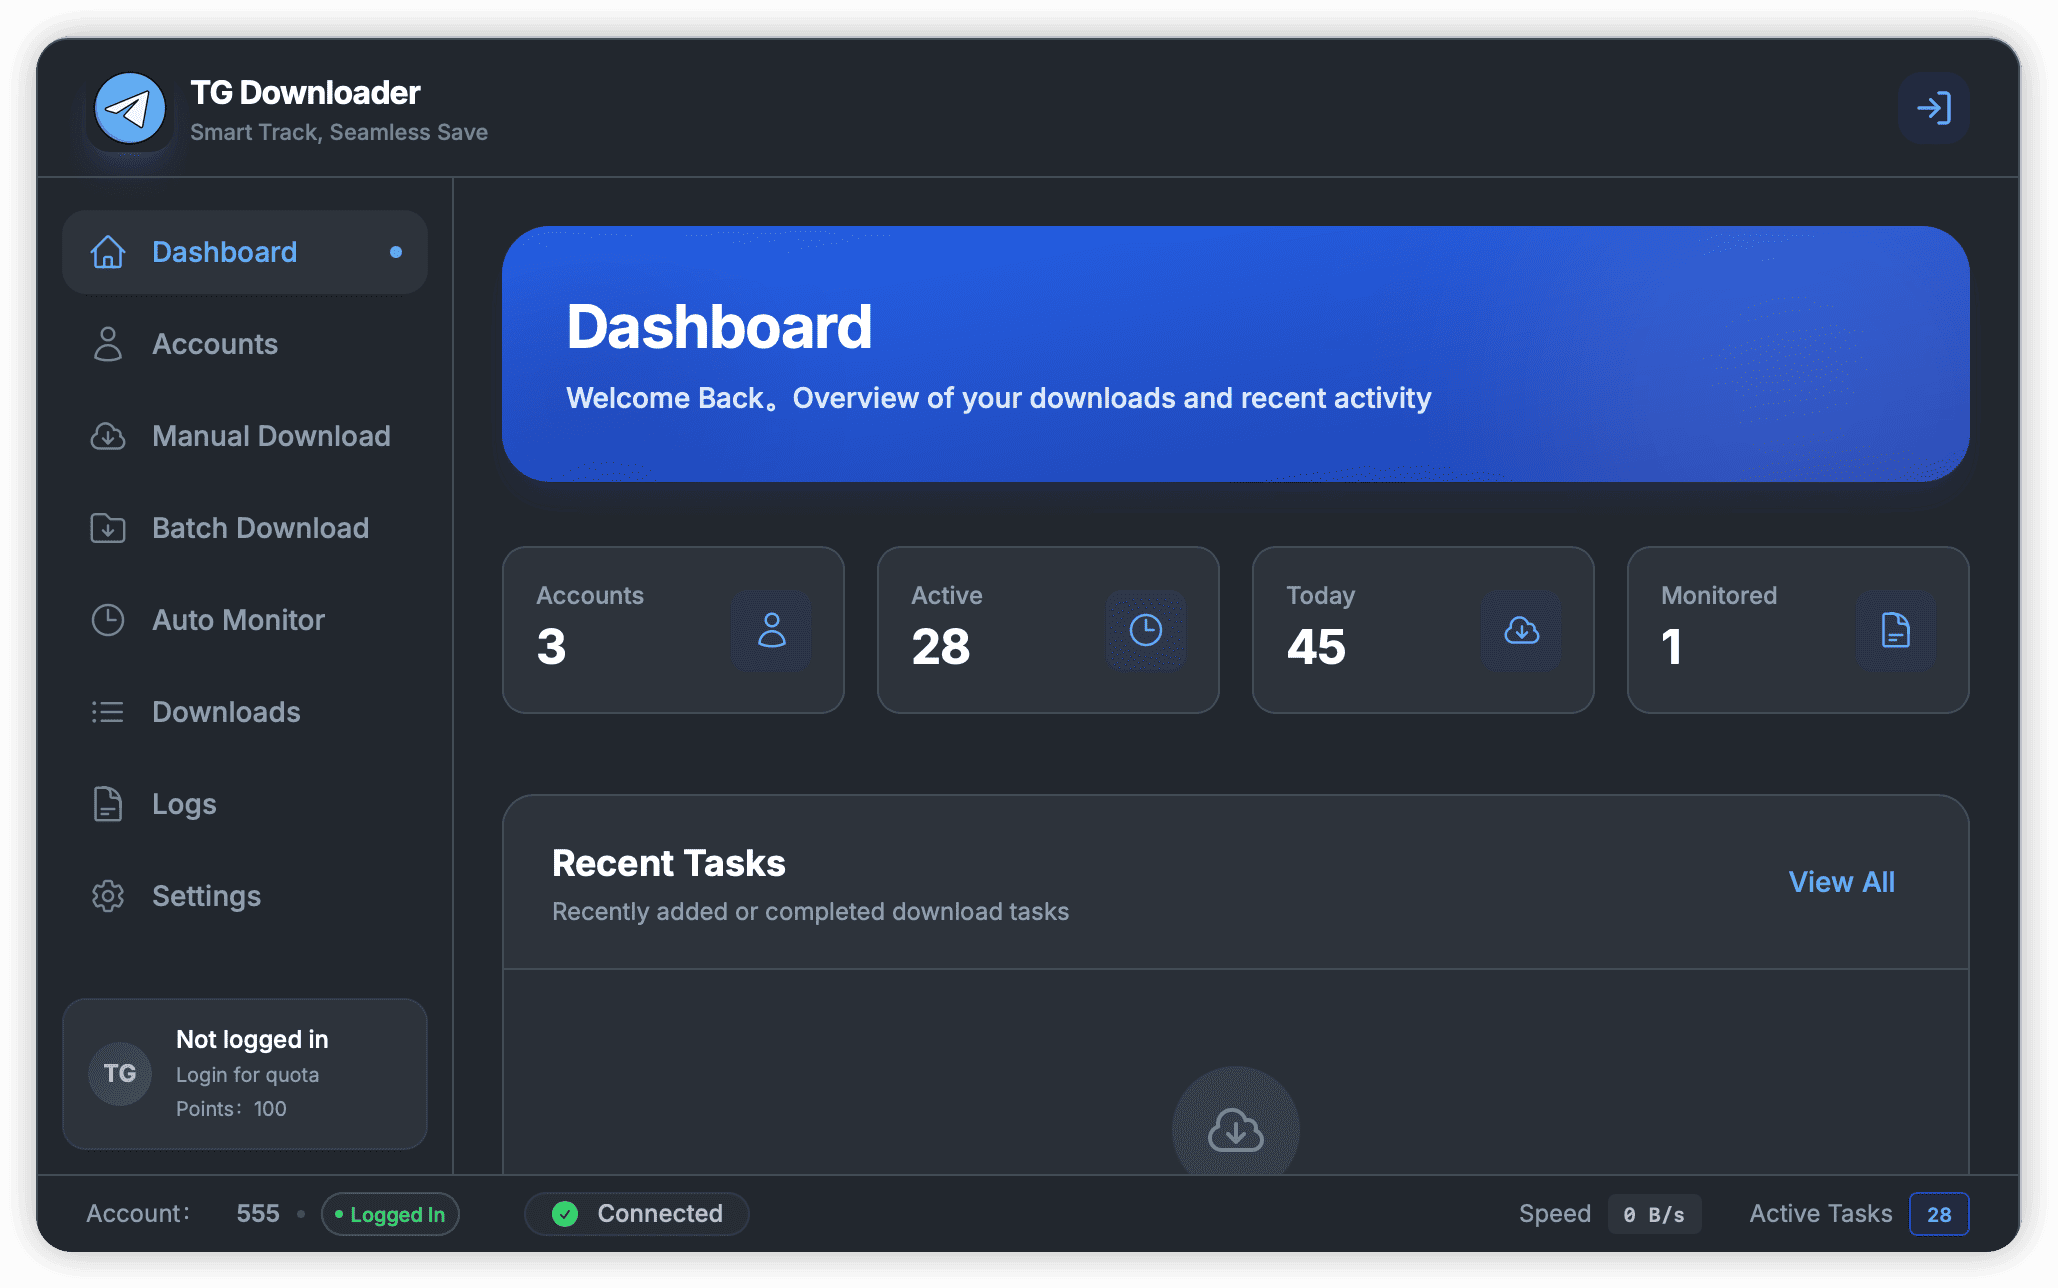This screenshot has height=1288, width=2058.
Task: Click the Active Tasks counter badge
Action: (x=1939, y=1214)
